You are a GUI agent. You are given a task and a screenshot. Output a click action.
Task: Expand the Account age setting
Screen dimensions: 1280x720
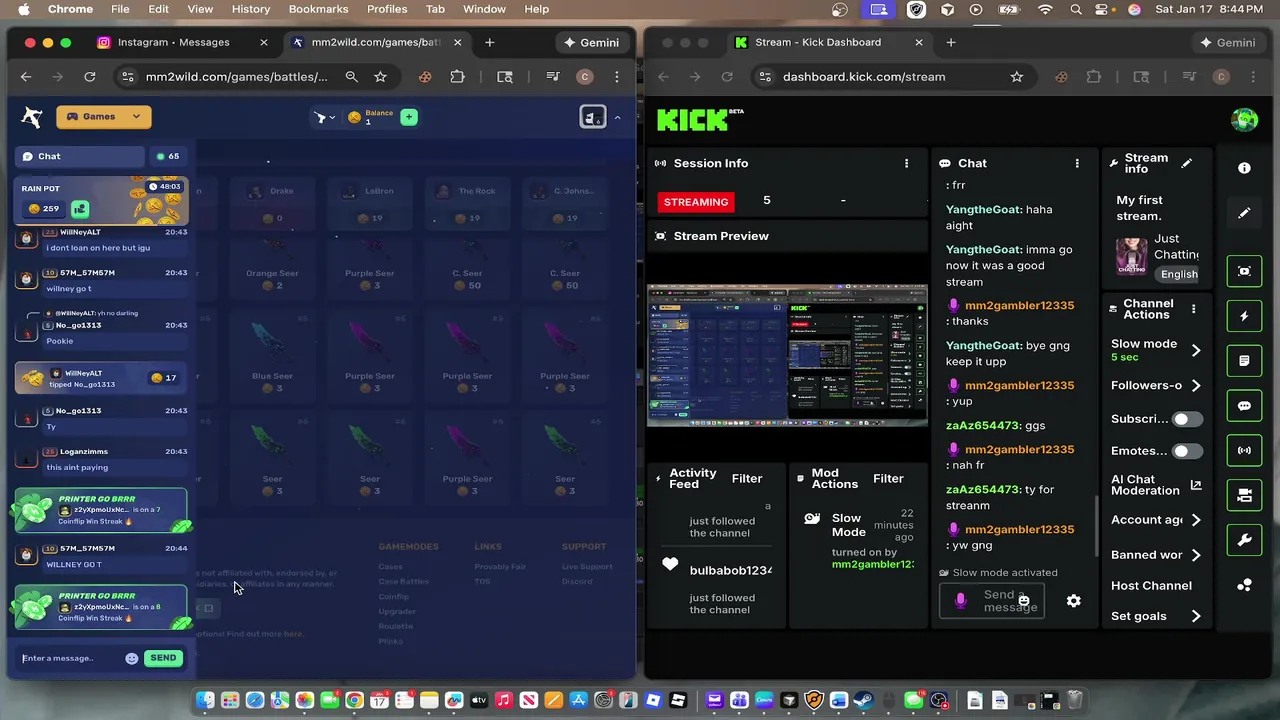[1196, 520]
